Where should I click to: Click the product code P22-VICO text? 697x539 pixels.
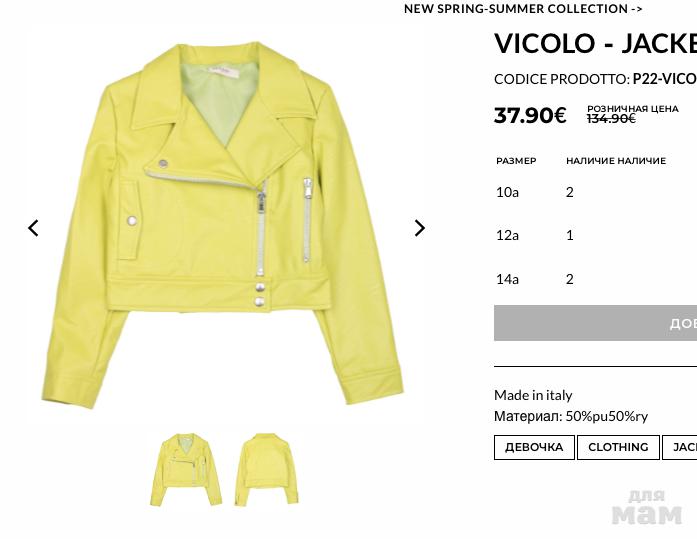tap(665, 79)
